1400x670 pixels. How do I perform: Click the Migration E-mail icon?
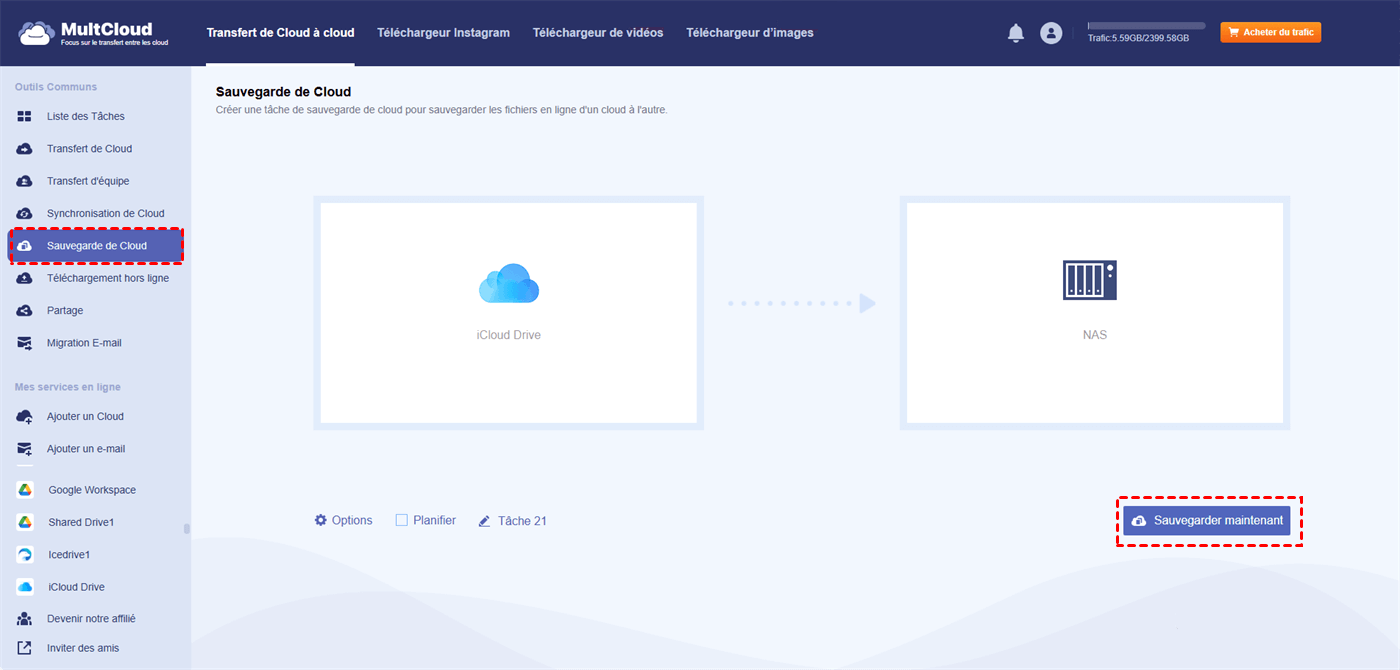25,343
